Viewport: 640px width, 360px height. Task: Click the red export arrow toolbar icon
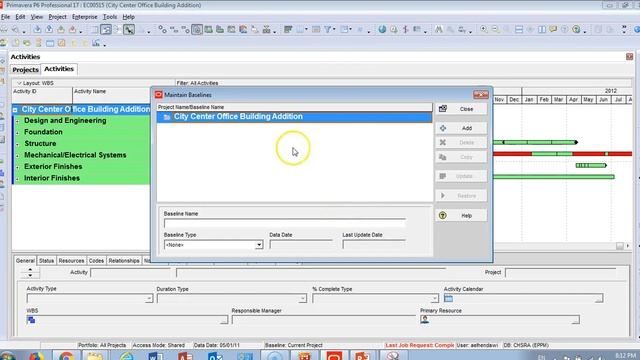click(72, 29)
